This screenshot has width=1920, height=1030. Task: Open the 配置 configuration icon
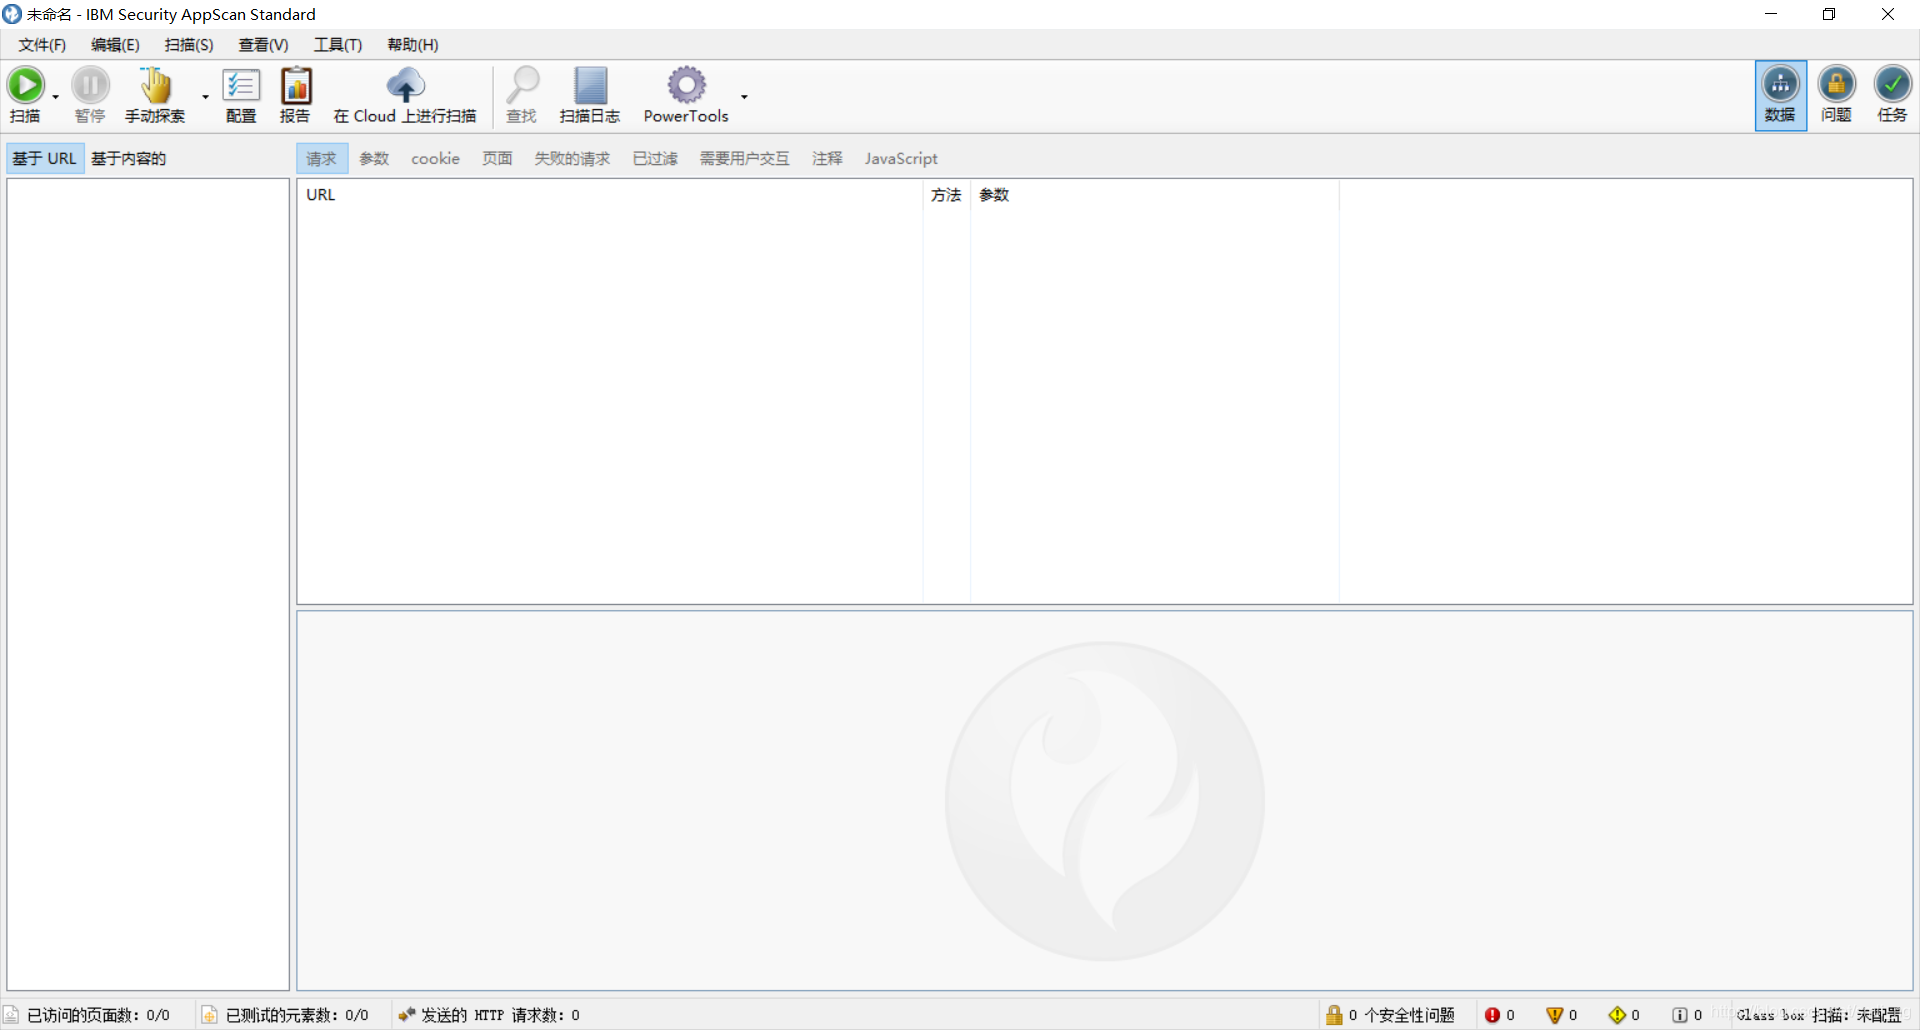point(241,85)
